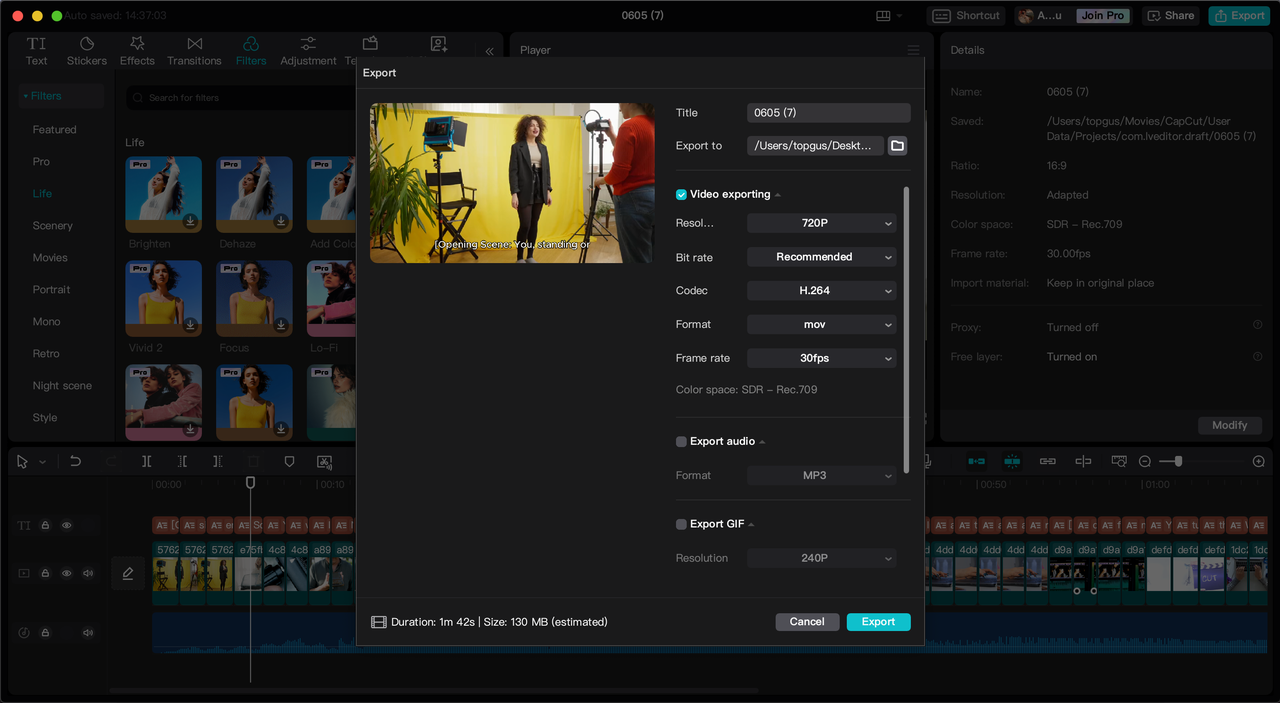Open the Bit rate Recommended dropdown

[x=822, y=257]
